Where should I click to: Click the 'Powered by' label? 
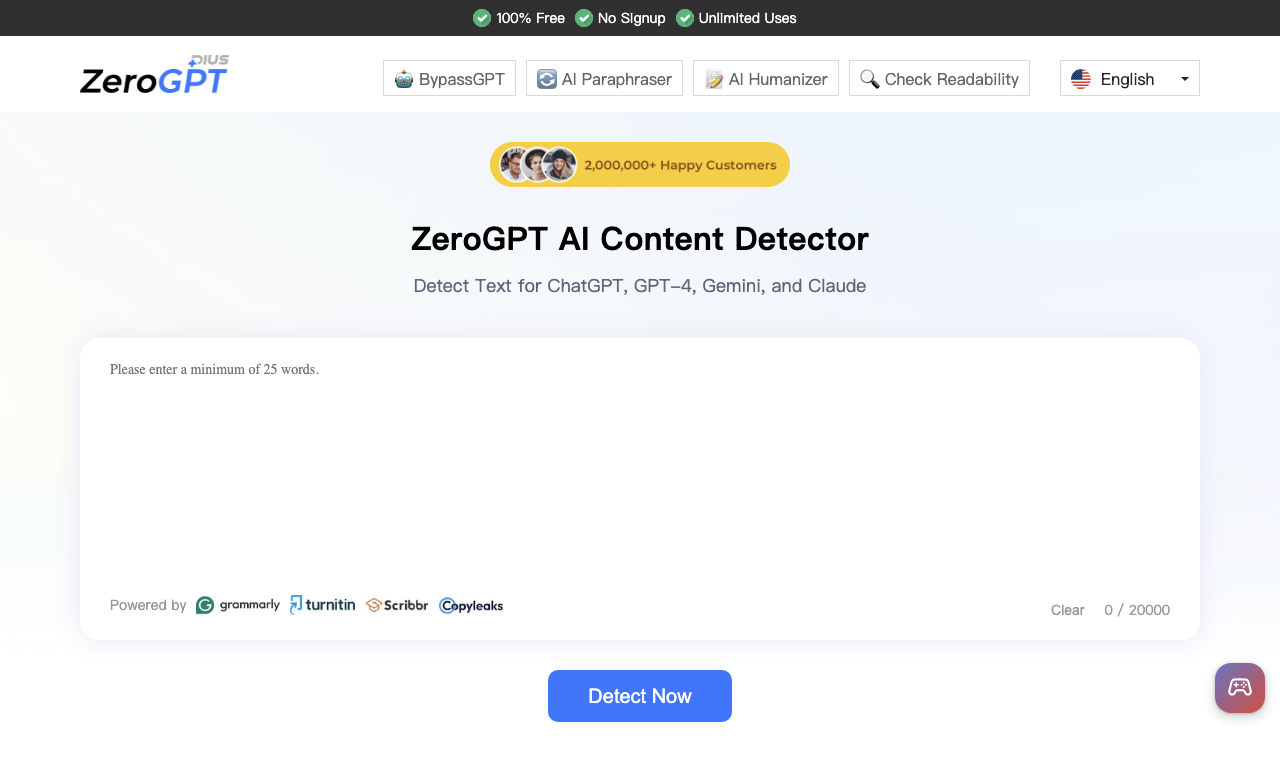(148, 605)
